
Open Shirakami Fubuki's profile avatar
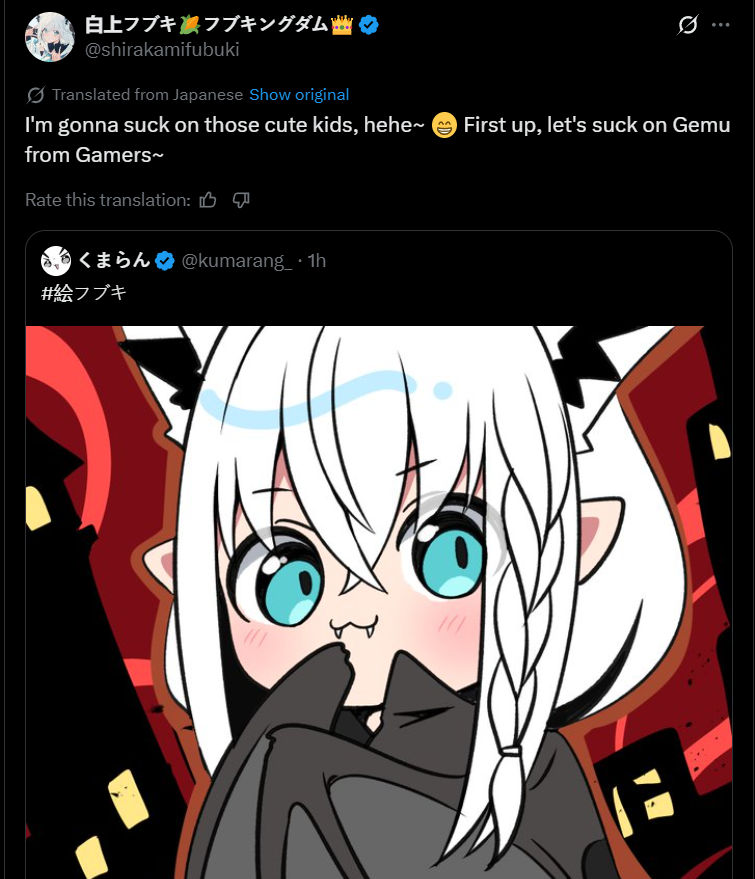click(50, 37)
